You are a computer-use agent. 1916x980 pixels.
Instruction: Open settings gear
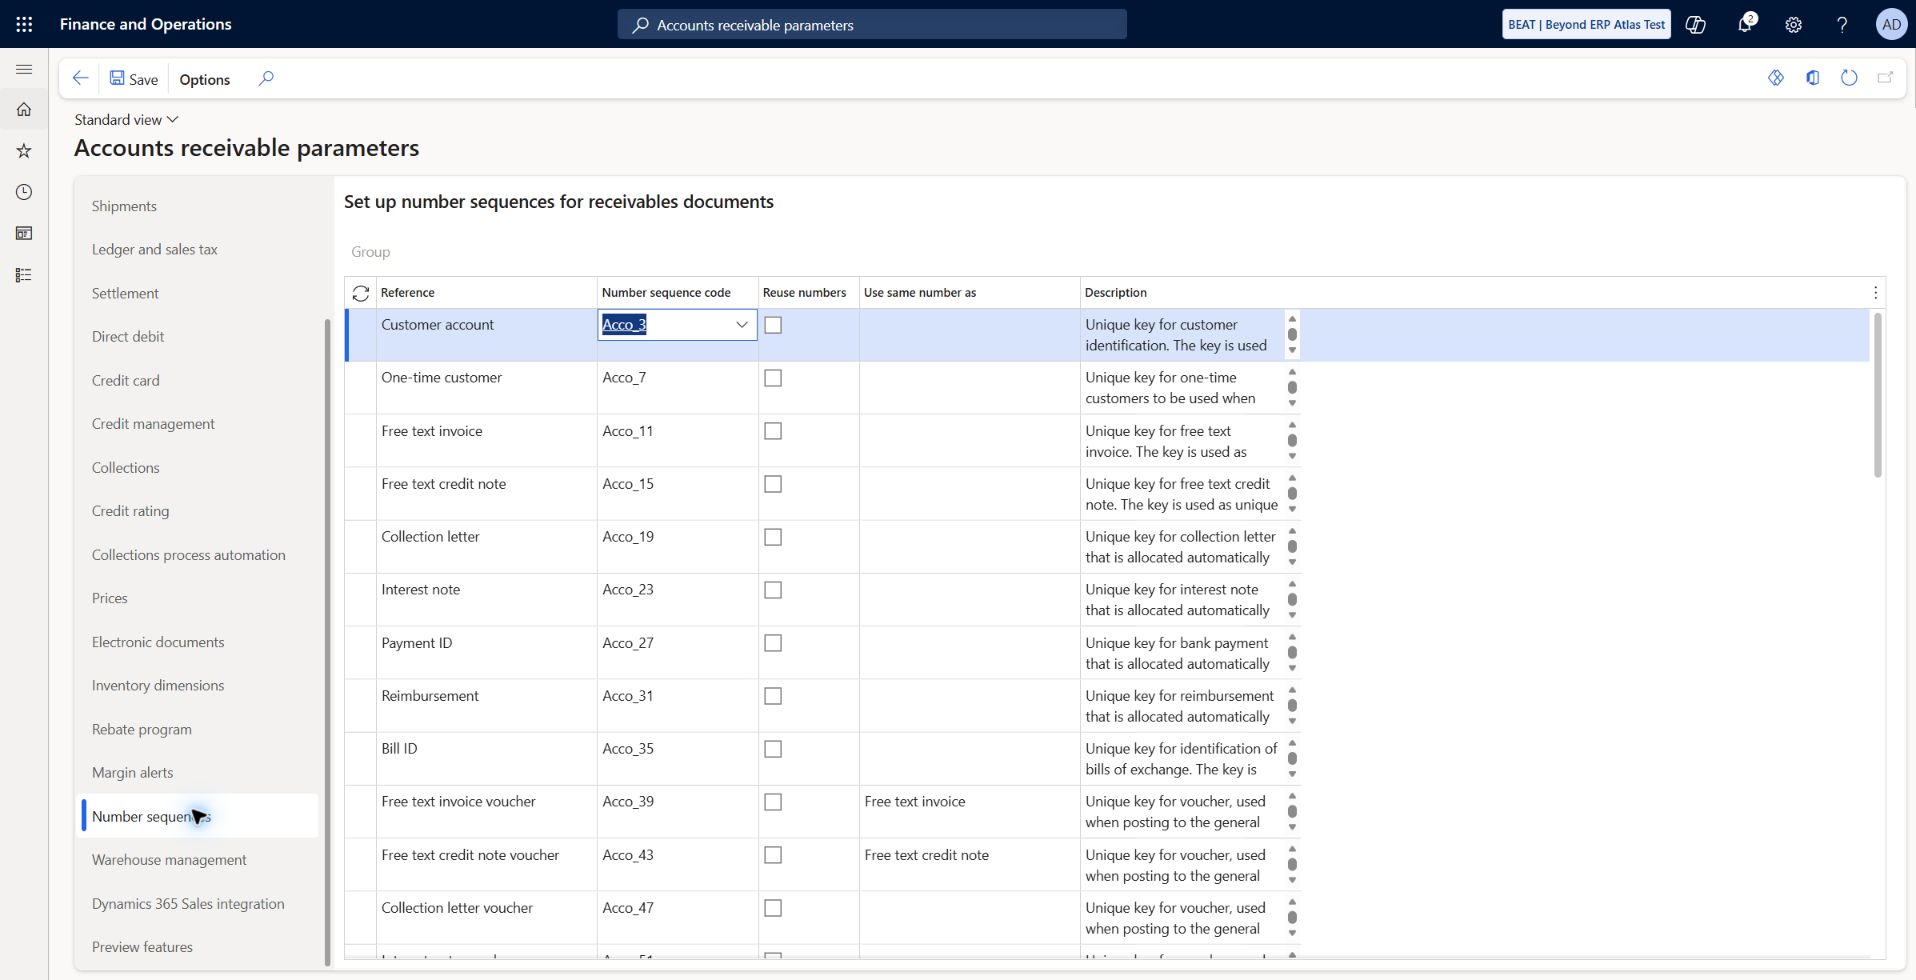coord(1793,24)
